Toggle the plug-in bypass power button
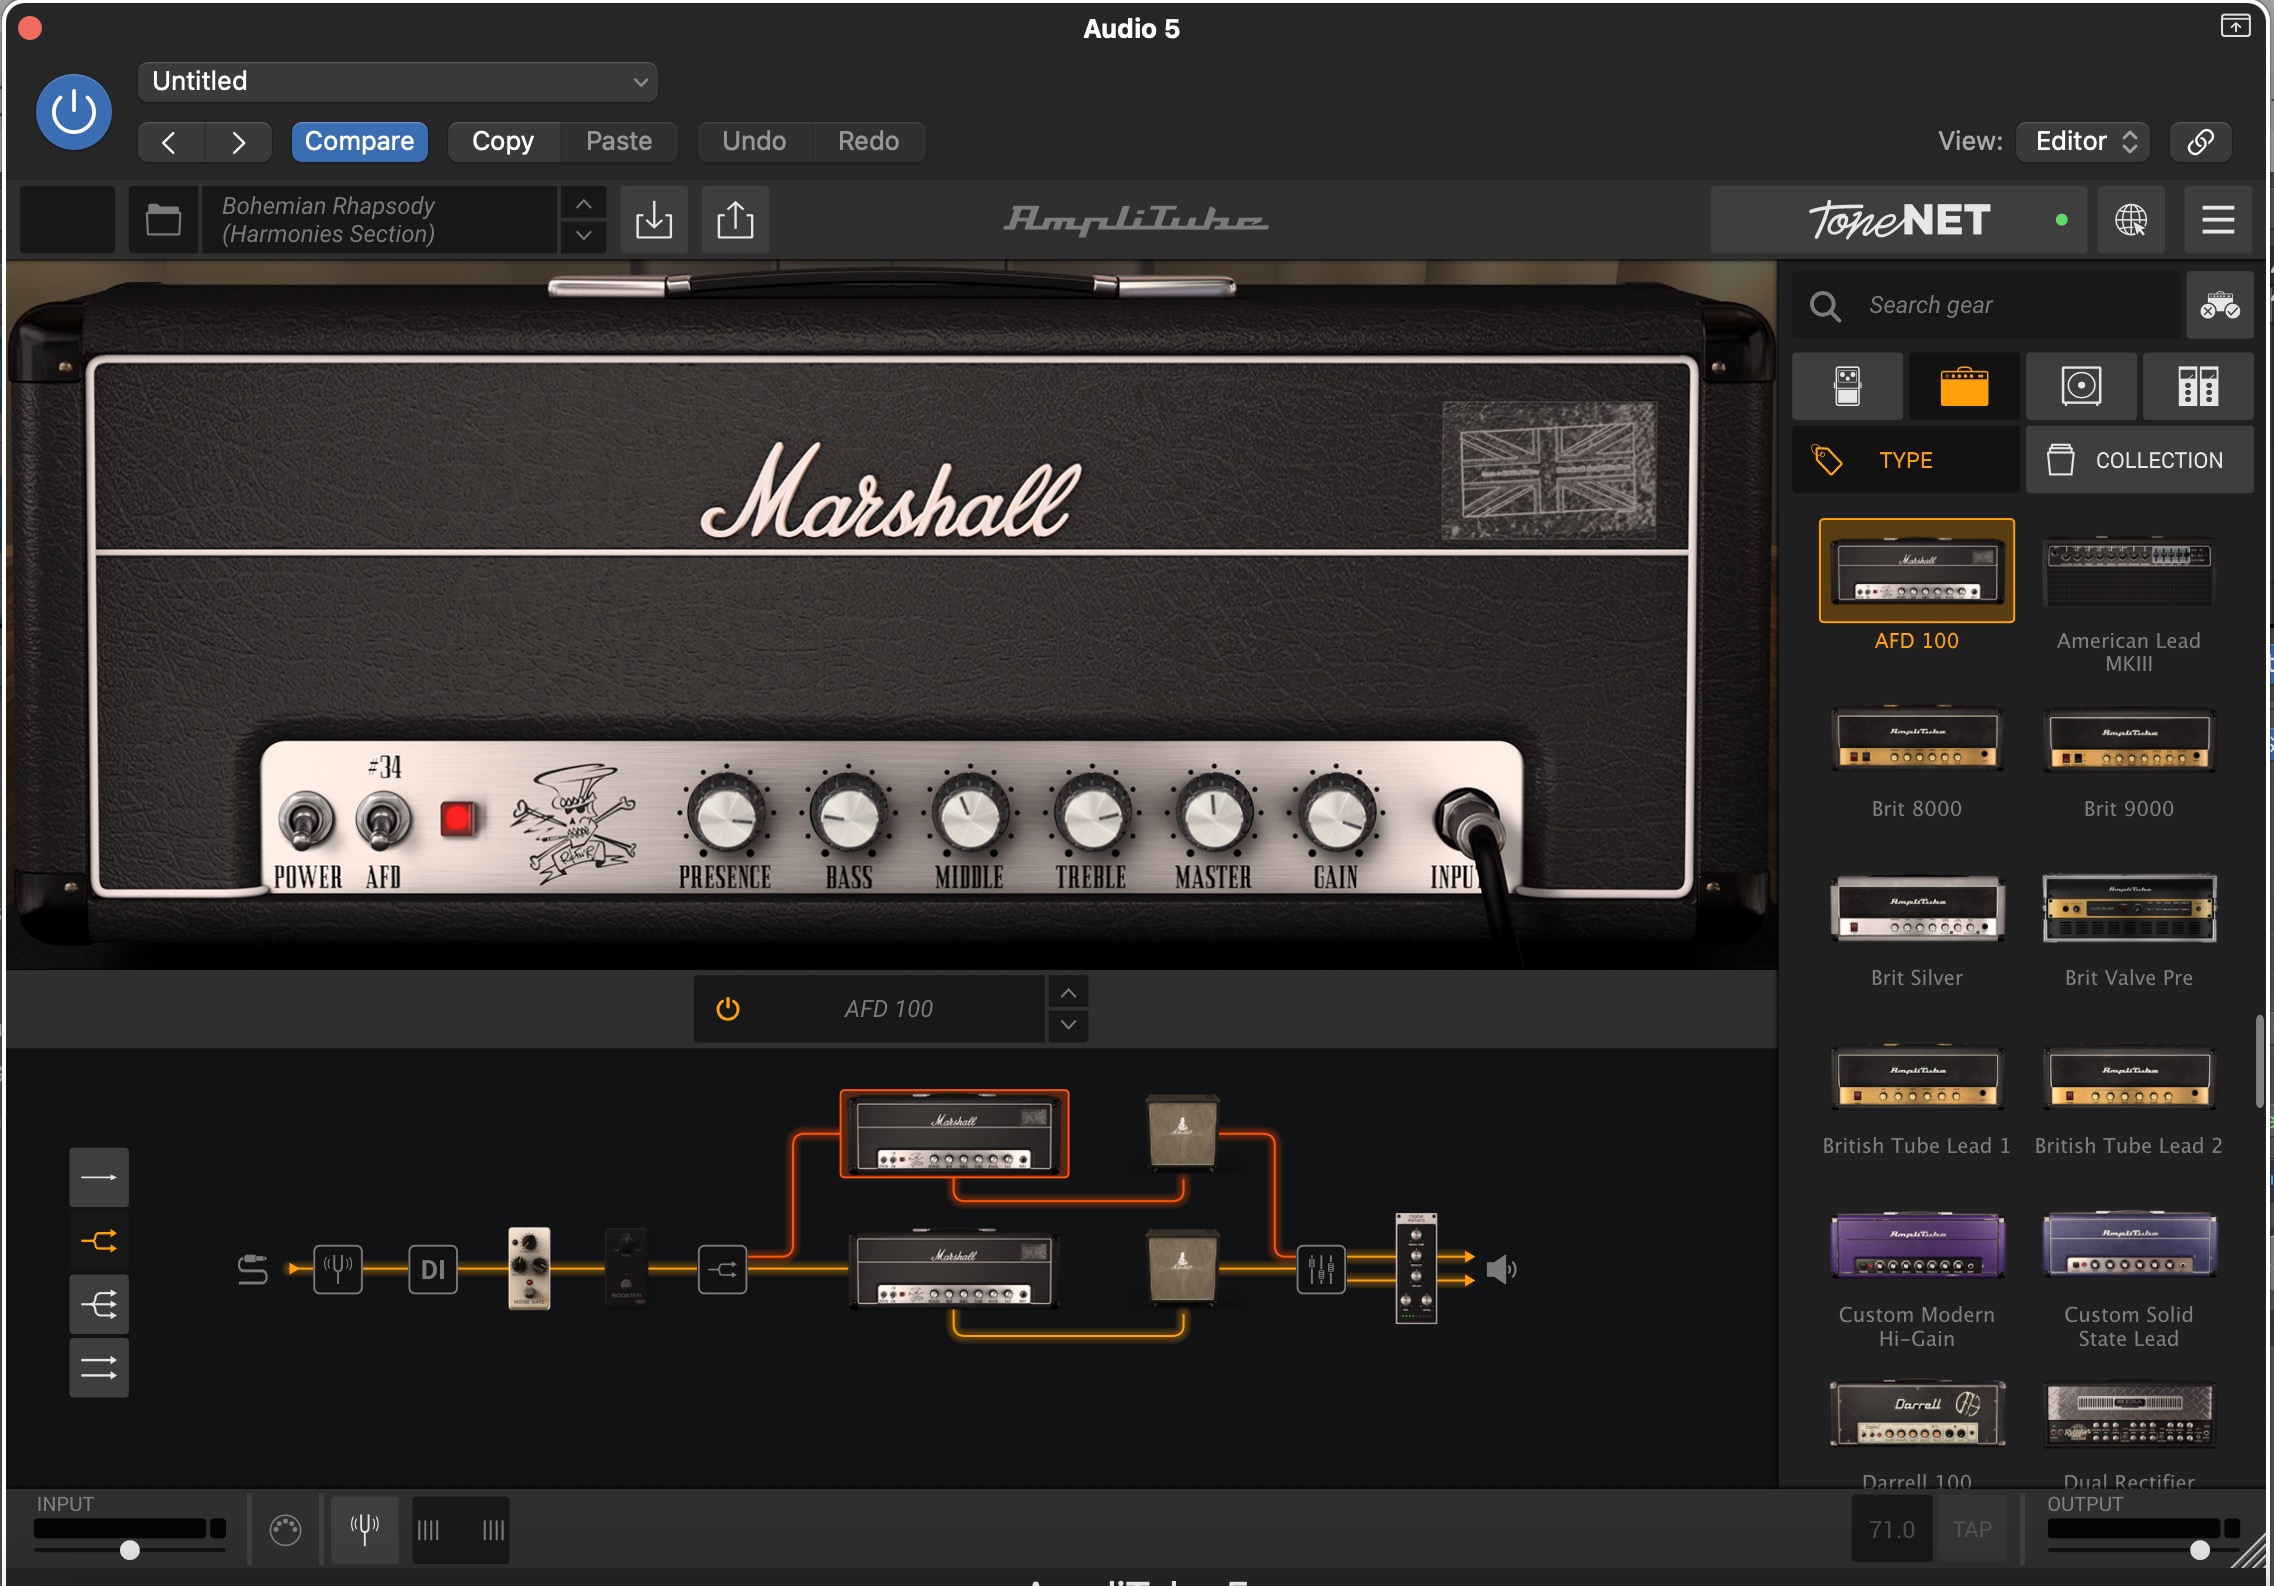2274x1586 pixels. (73, 112)
